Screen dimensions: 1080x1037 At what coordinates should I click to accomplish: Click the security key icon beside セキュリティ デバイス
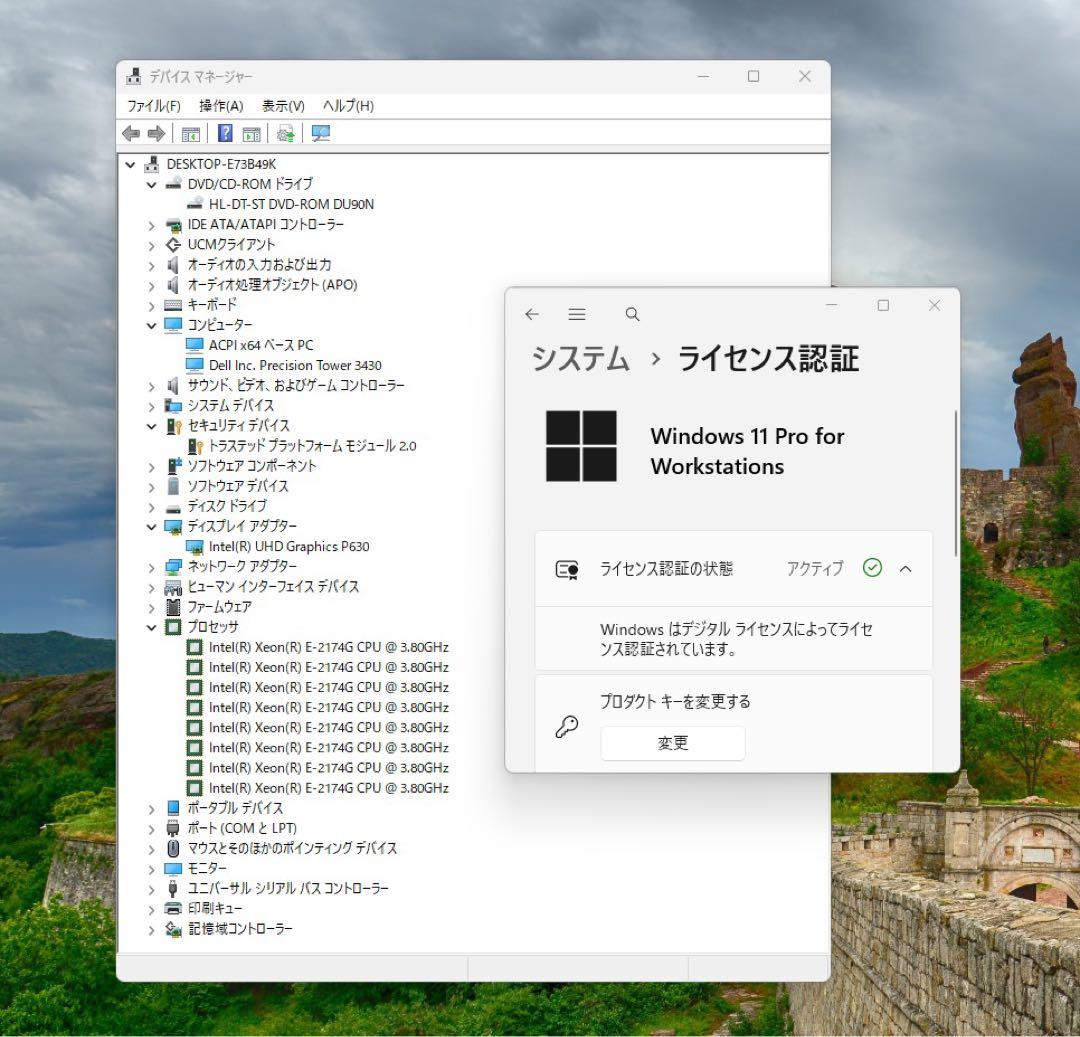pos(174,426)
